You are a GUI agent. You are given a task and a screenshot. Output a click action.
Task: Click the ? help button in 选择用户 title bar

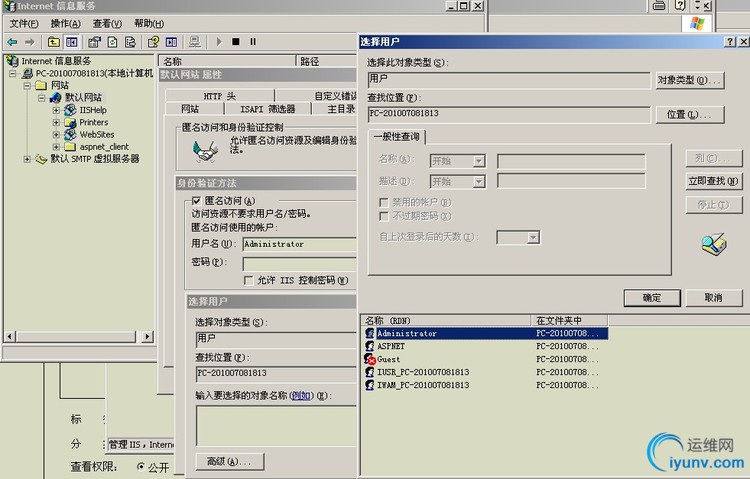[x=730, y=42]
